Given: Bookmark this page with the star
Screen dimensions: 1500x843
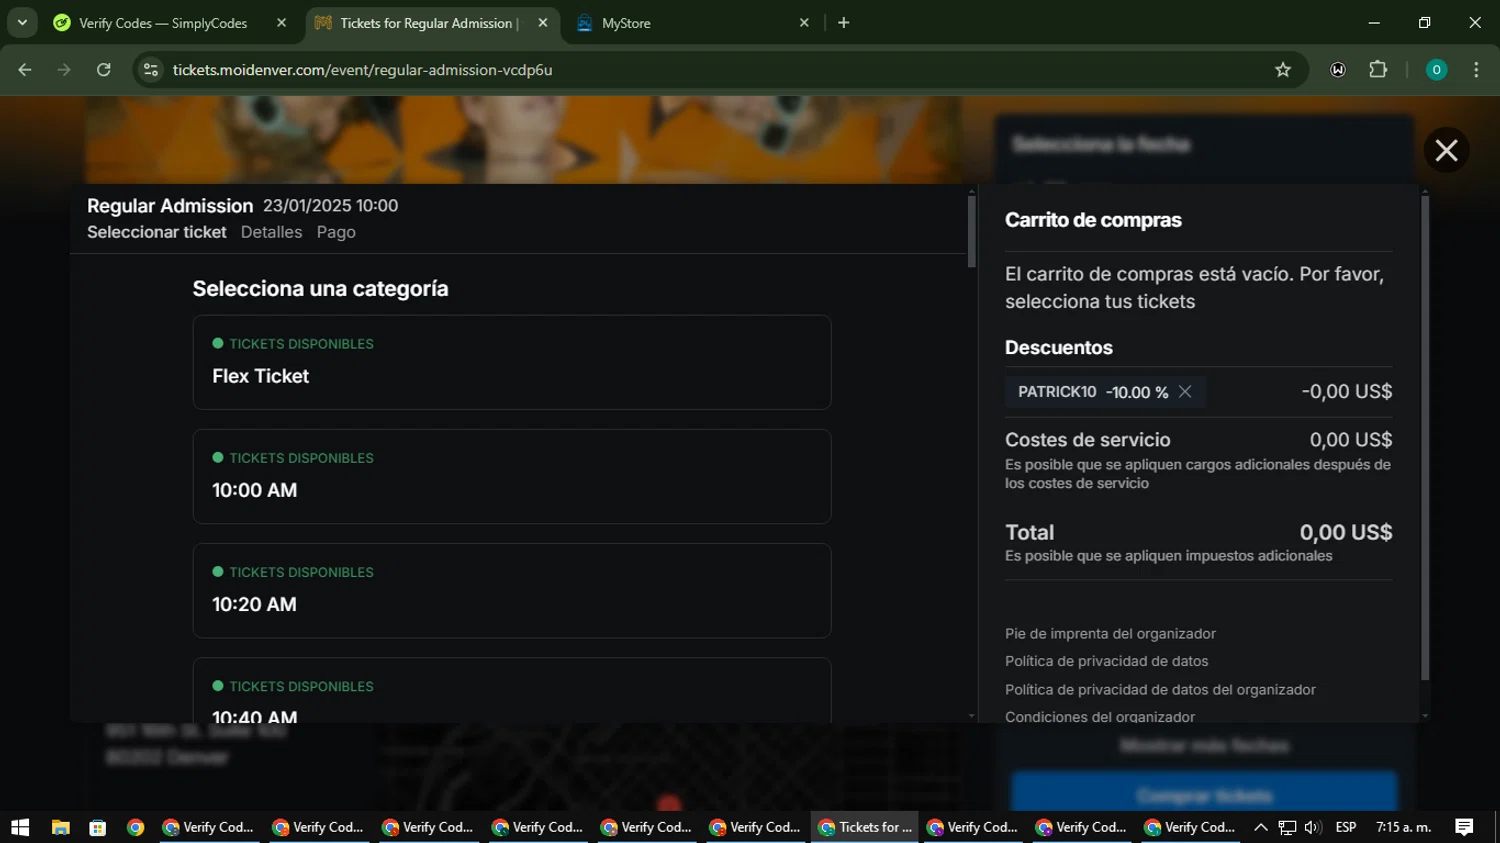Looking at the screenshot, I should click(x=1283, y=70).
